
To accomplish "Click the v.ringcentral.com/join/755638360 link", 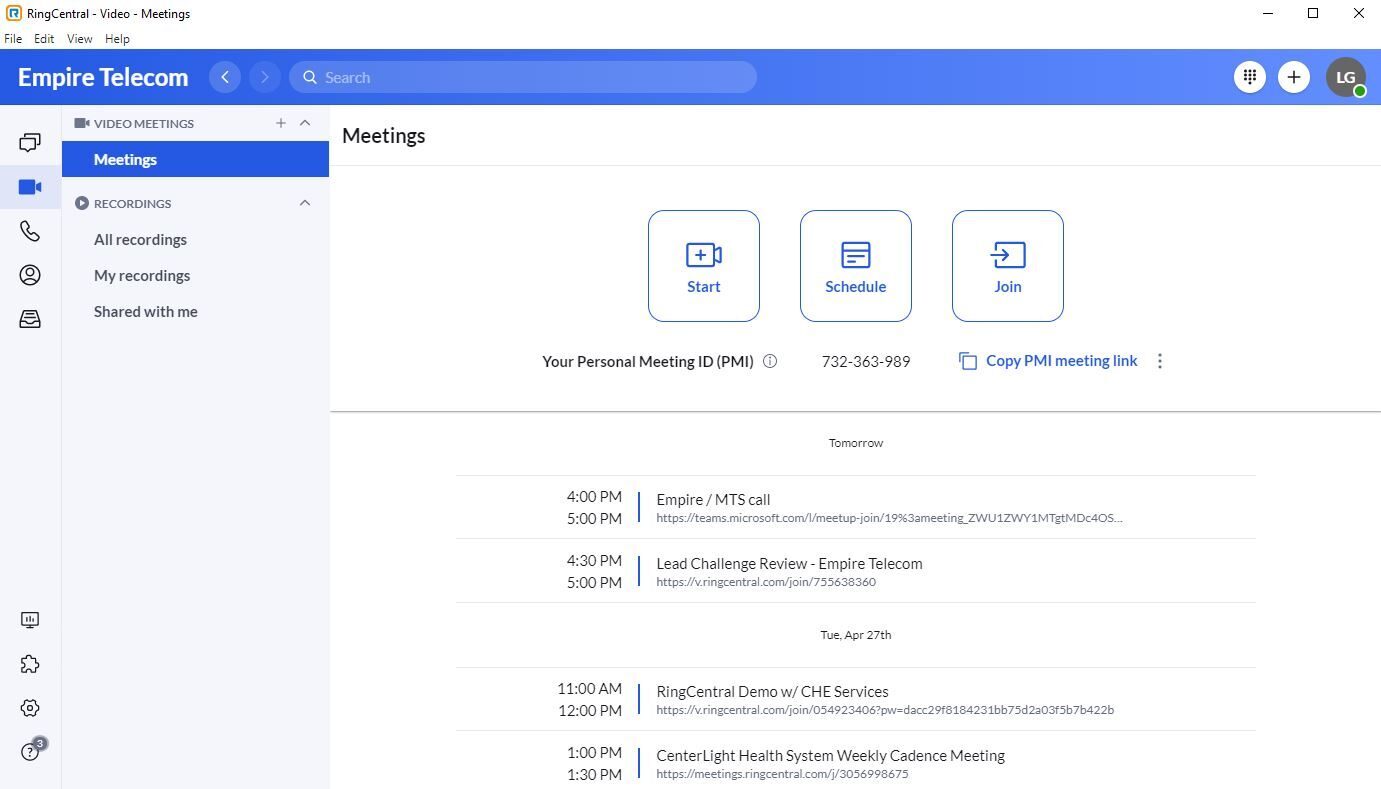I will (766, 582).
